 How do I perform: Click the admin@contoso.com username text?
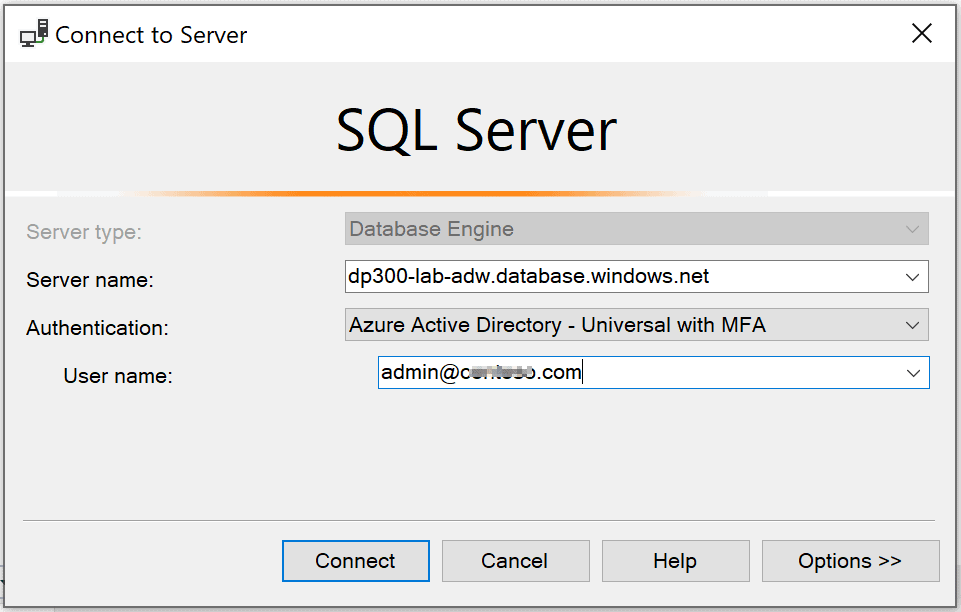480,371
